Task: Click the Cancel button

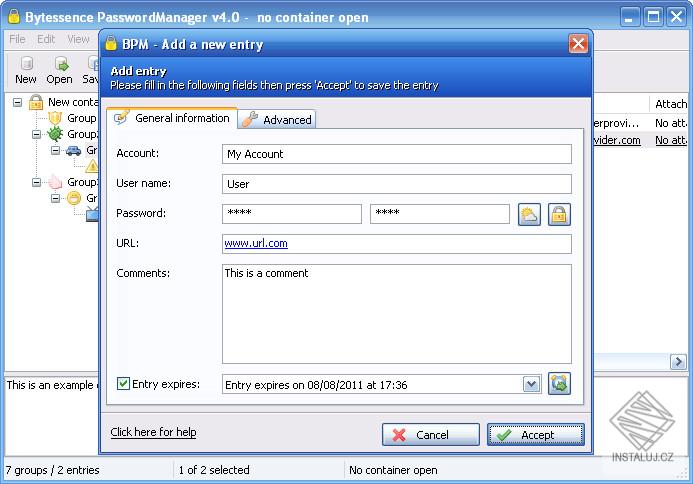Action: pos(431,434)
